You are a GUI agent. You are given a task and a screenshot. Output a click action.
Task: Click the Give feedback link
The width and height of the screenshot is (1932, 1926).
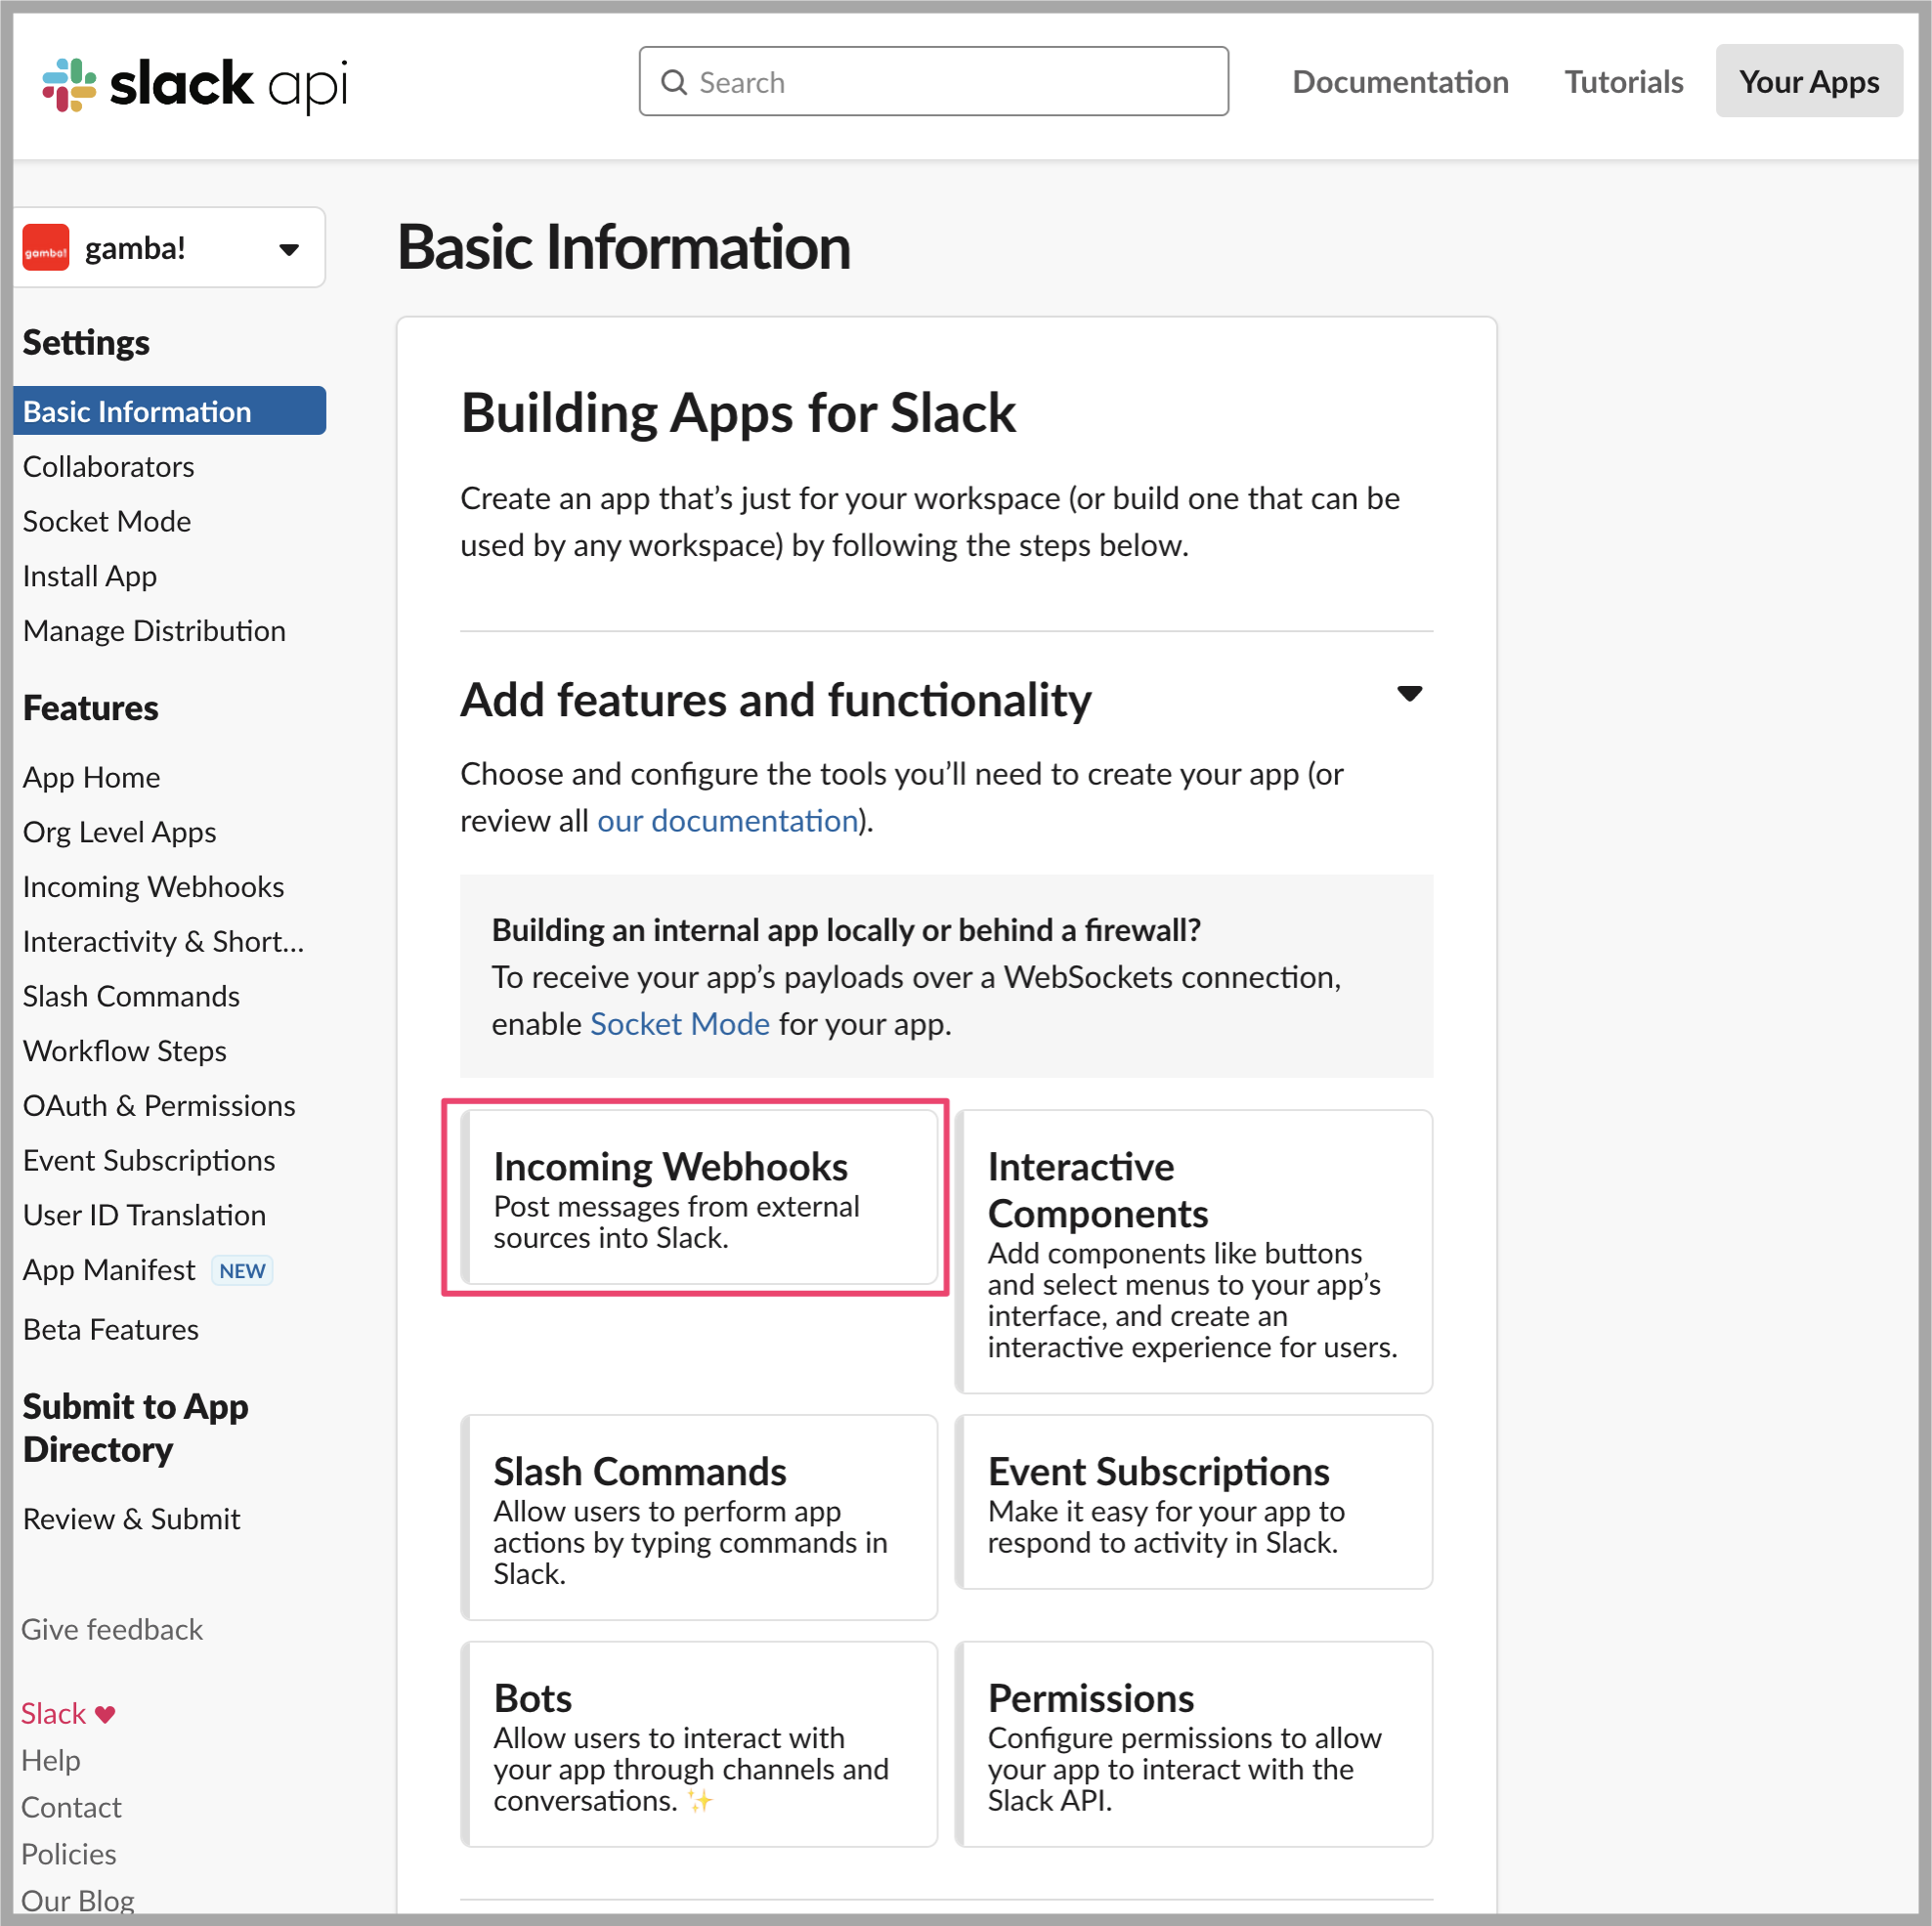(x=112, y=1630)
